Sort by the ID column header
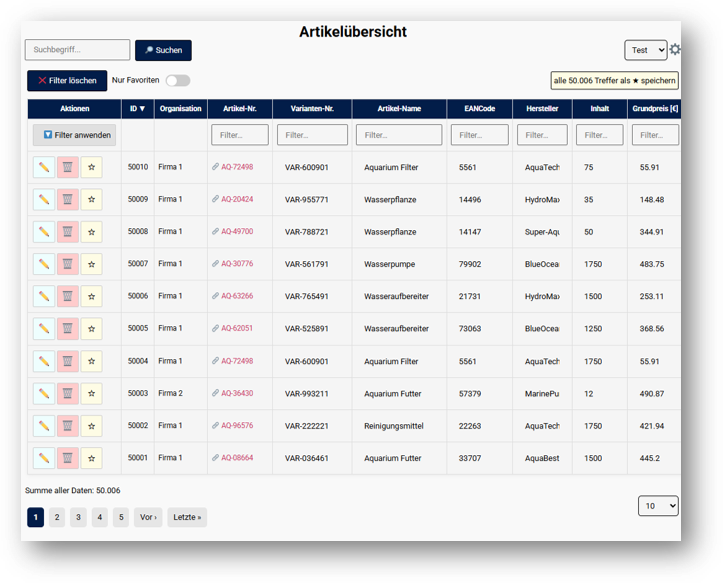Screen dimensions: 723x583 click(137, 108)
